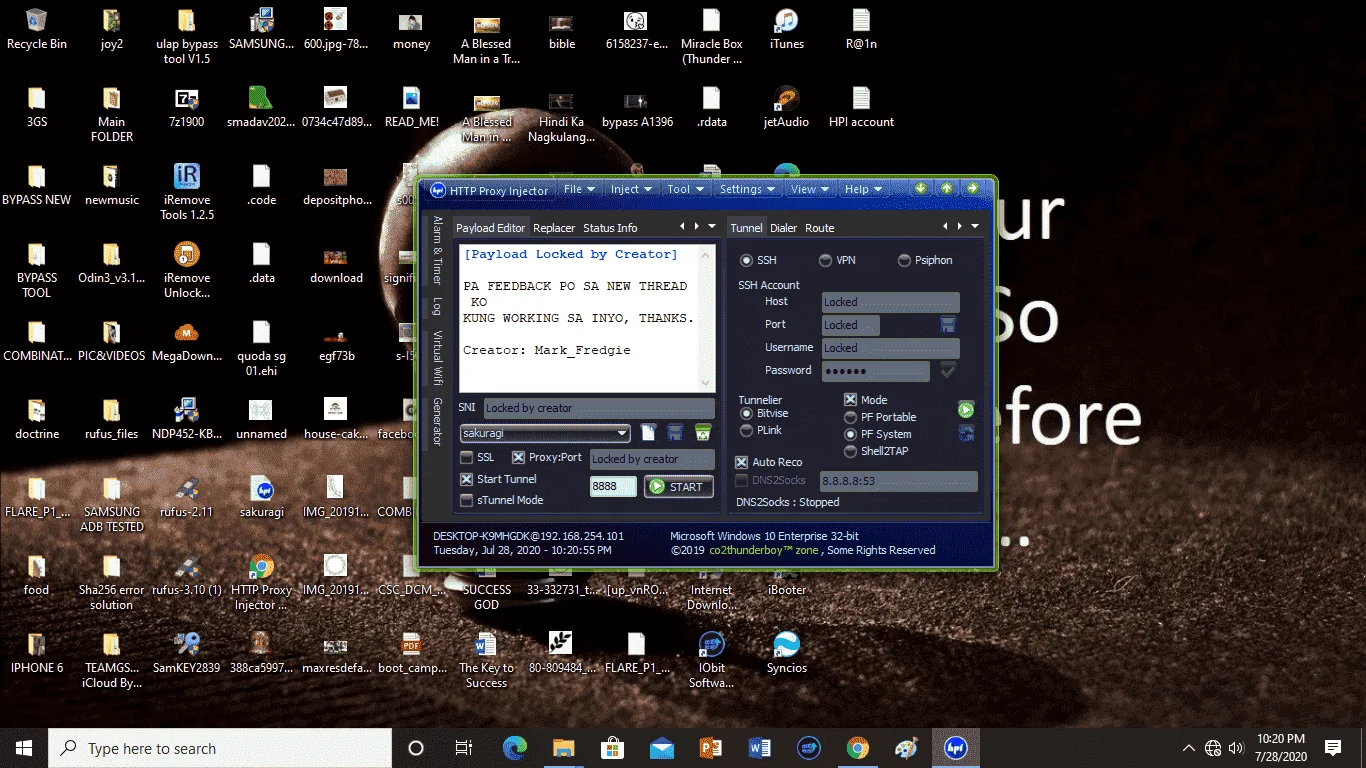Image resolution: width=1366 pixels, height=768 pixels.
Task: Choose the Shell2TAP mode option
Action: 851,451
